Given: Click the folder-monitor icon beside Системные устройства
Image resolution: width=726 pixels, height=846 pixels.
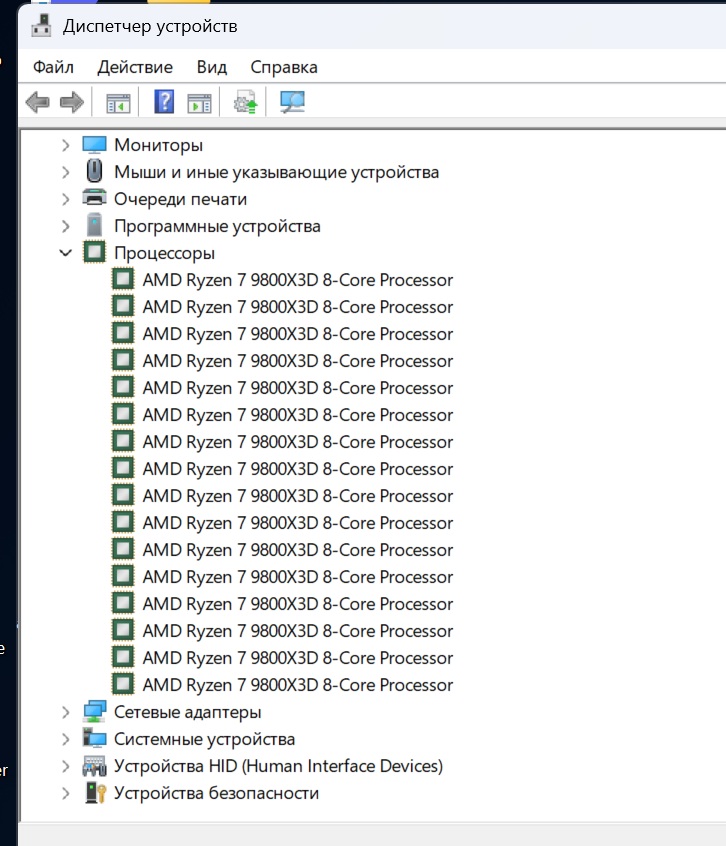Looking at the screenshot, I should [94, 738].
